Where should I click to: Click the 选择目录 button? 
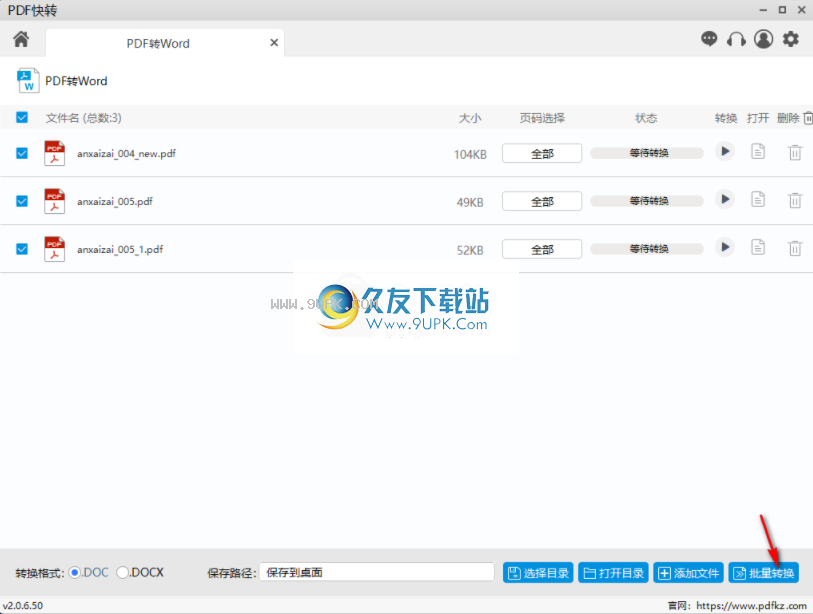tap(538, 573)
